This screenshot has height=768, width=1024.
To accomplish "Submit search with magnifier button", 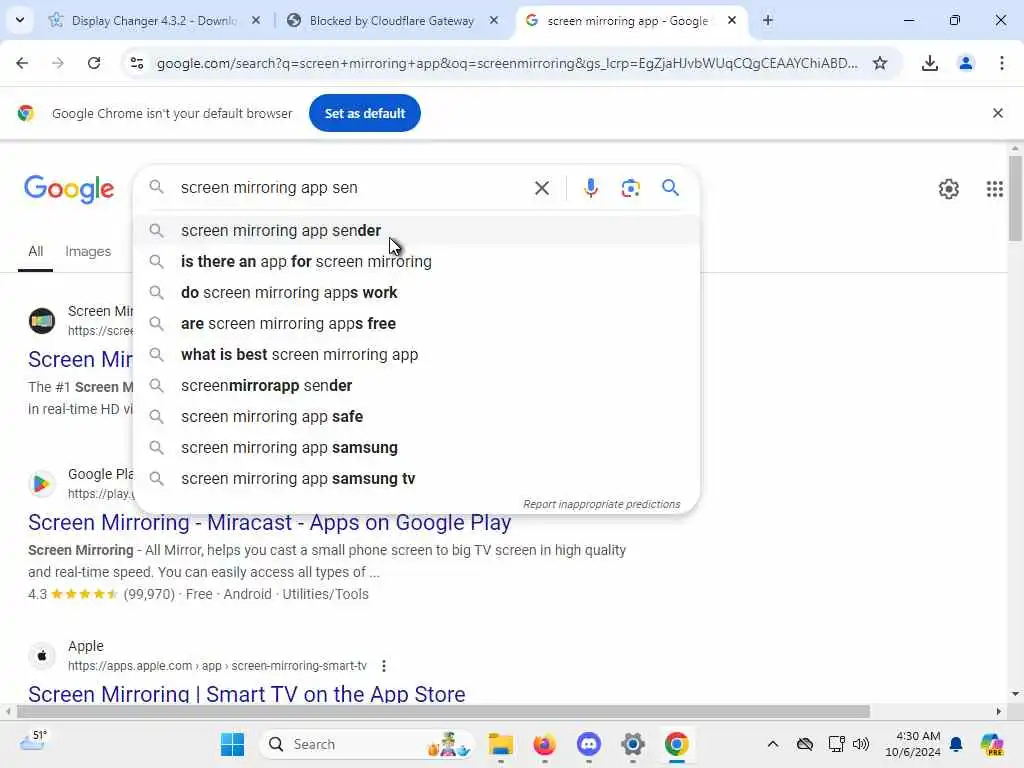I will coord(671,188).
